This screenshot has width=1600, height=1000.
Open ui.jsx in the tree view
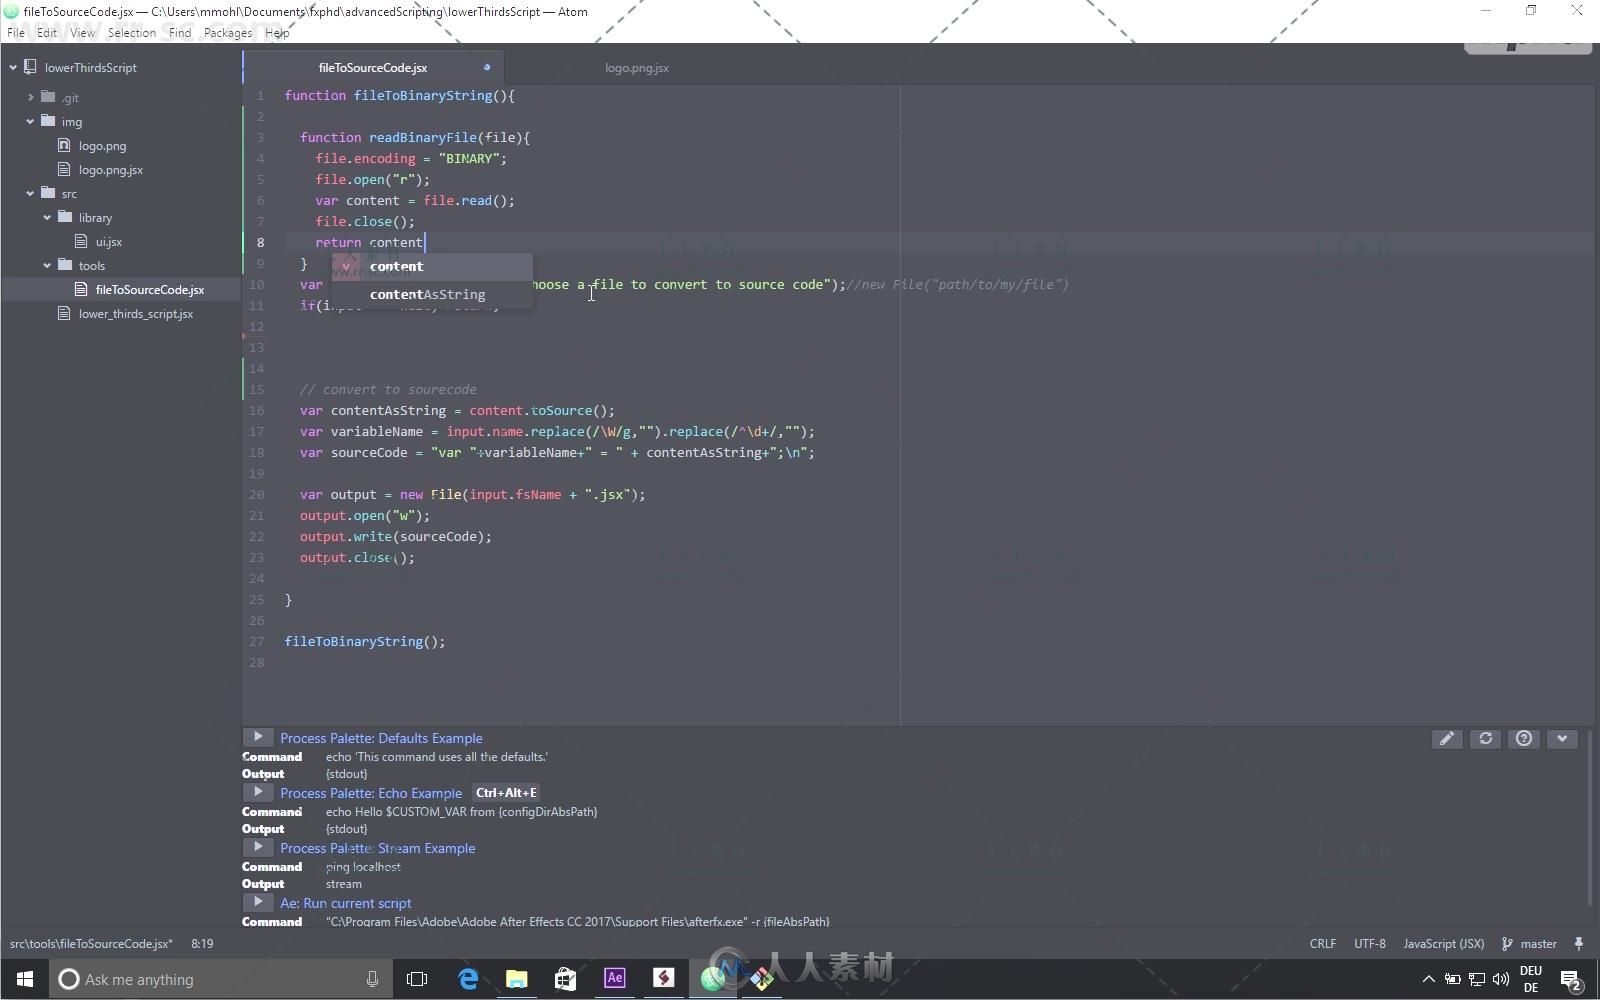tap(108, 241)
